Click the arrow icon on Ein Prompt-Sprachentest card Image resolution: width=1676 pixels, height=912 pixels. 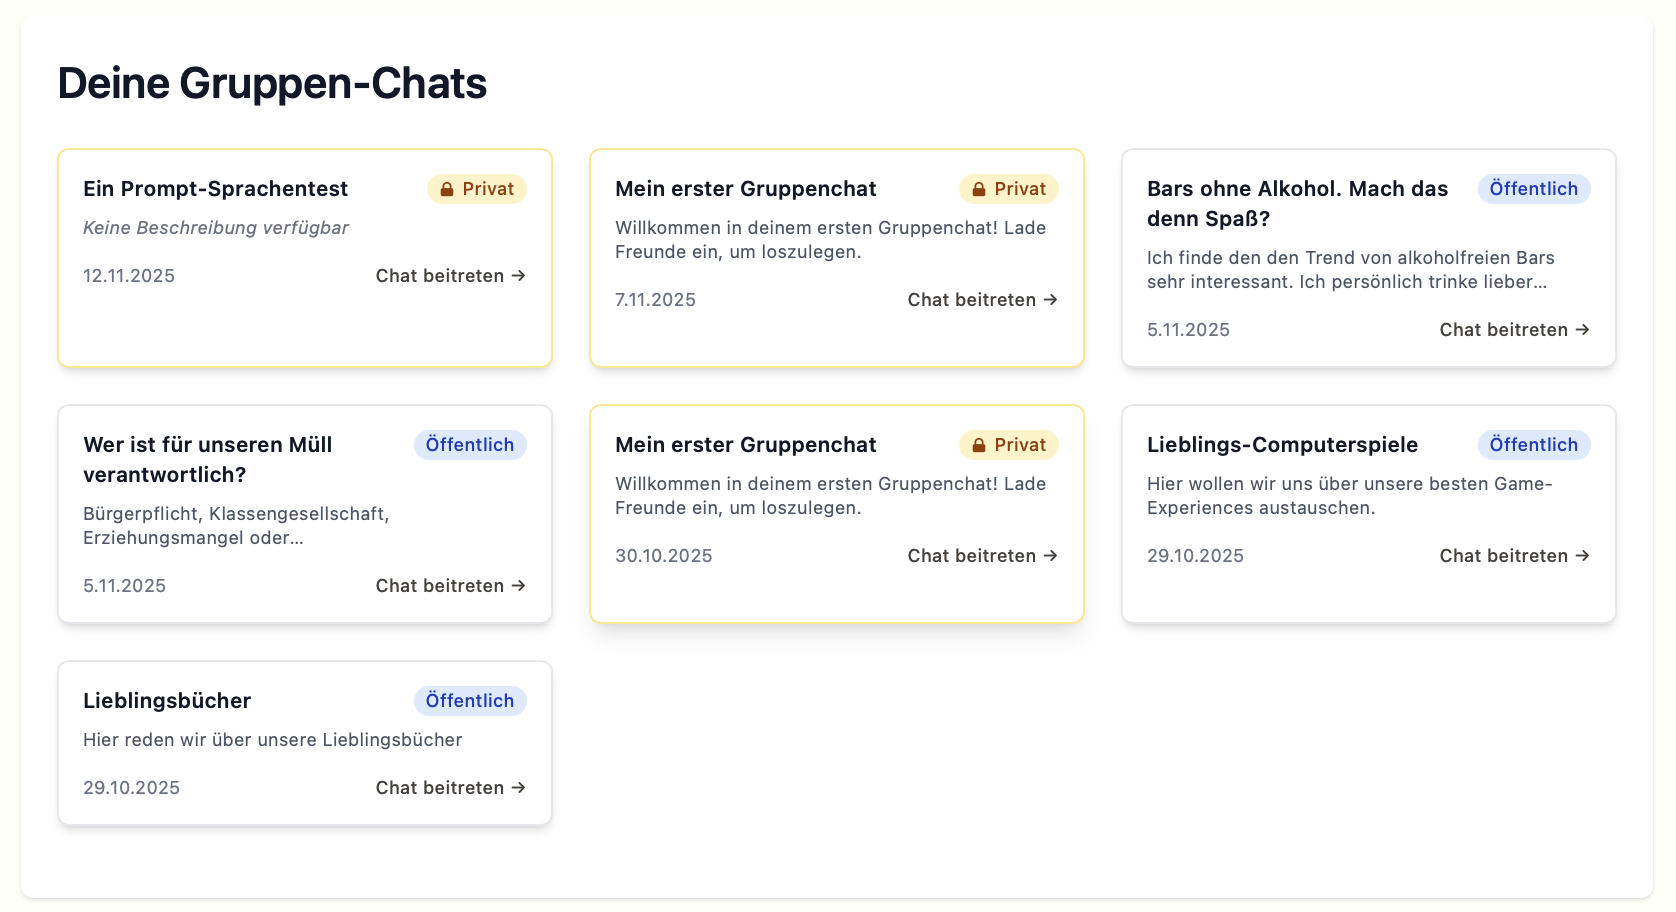pos(518,275)
